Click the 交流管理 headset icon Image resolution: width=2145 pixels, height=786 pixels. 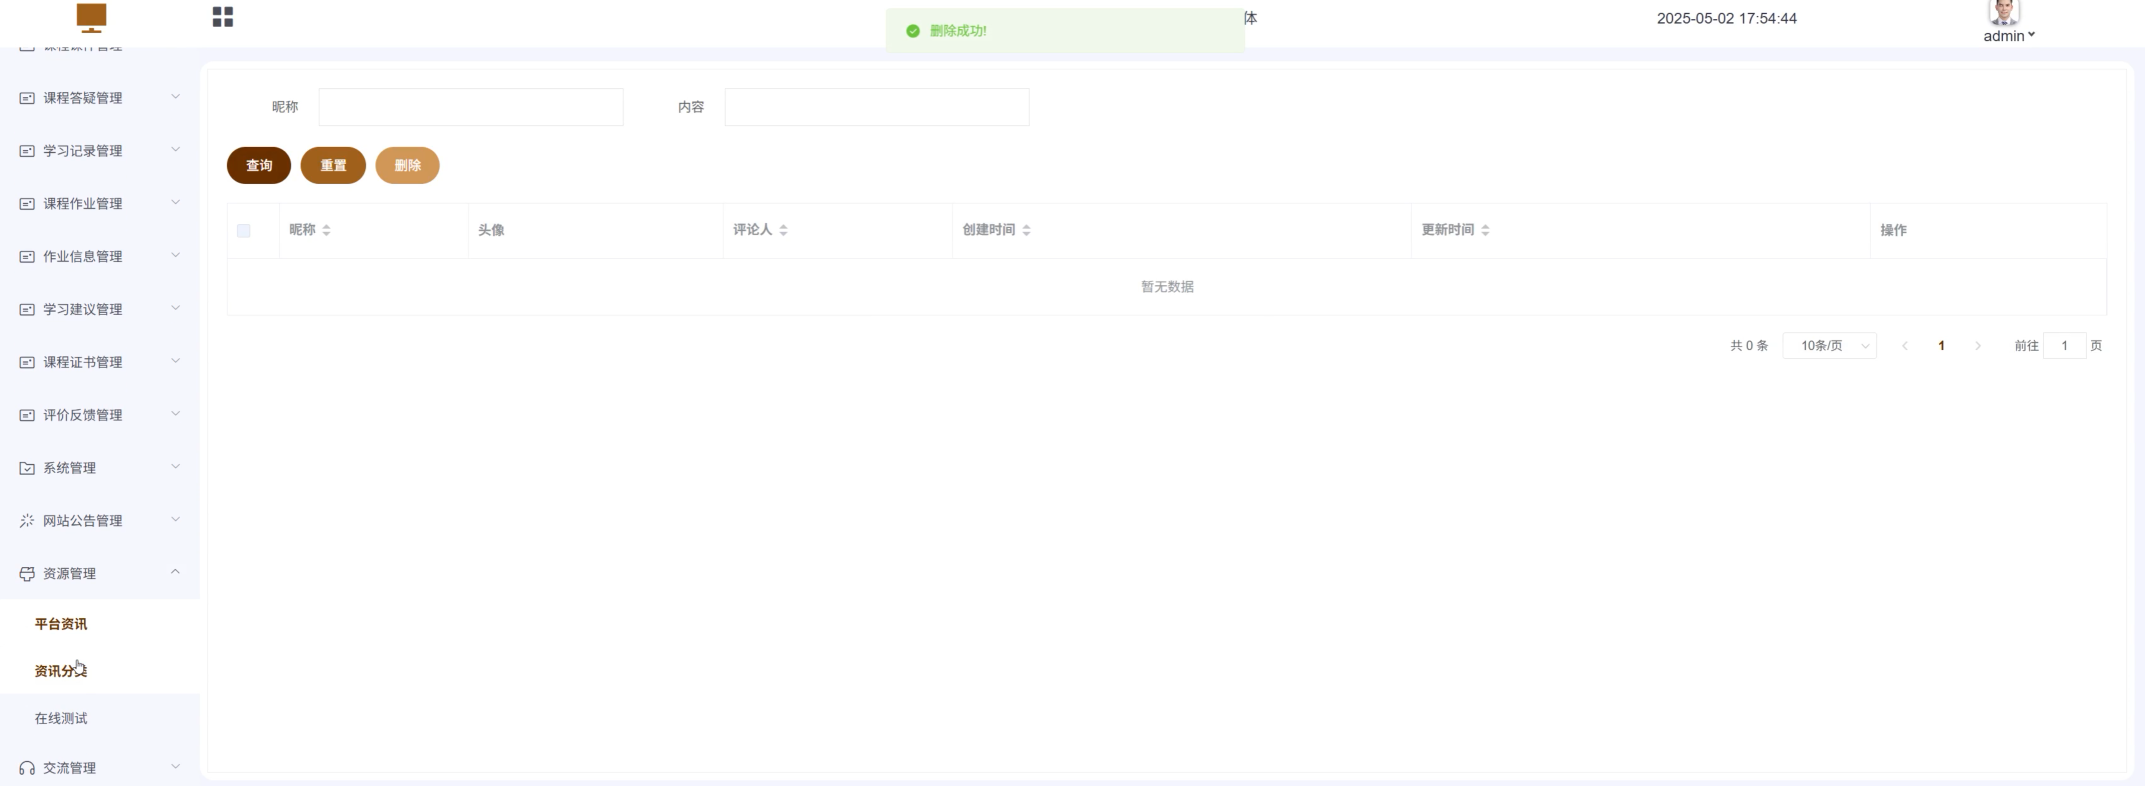click(27, 768)
